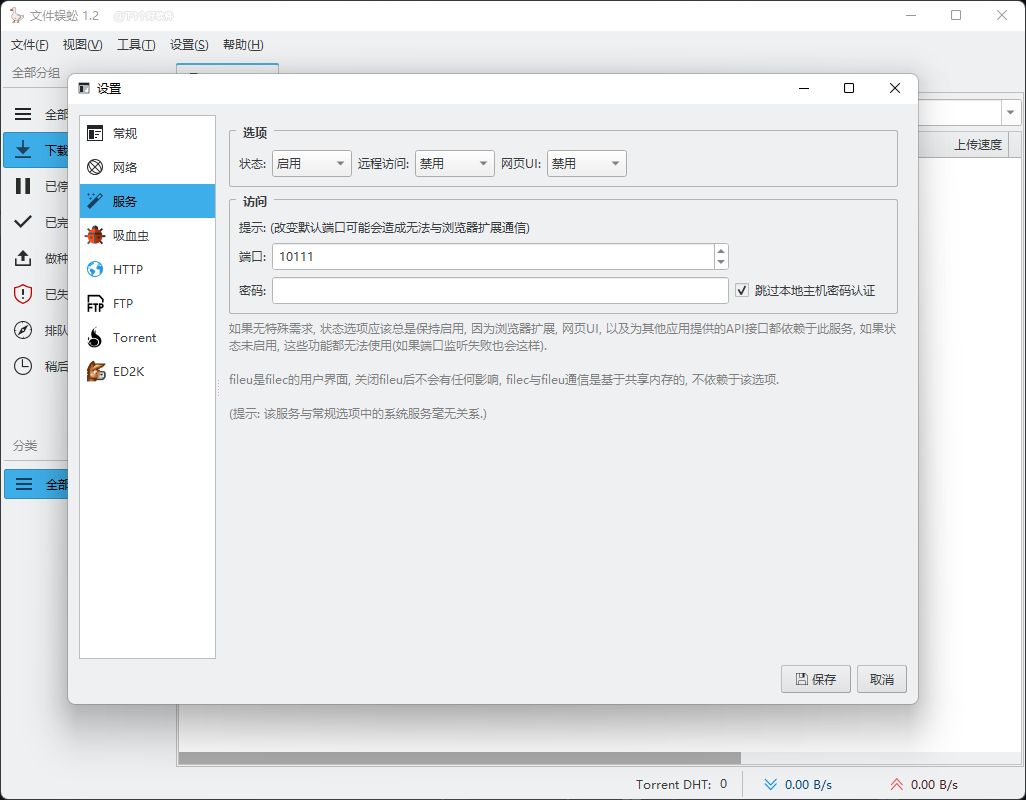Open the 状态 dropdown set to 启用

pos(311,164)
